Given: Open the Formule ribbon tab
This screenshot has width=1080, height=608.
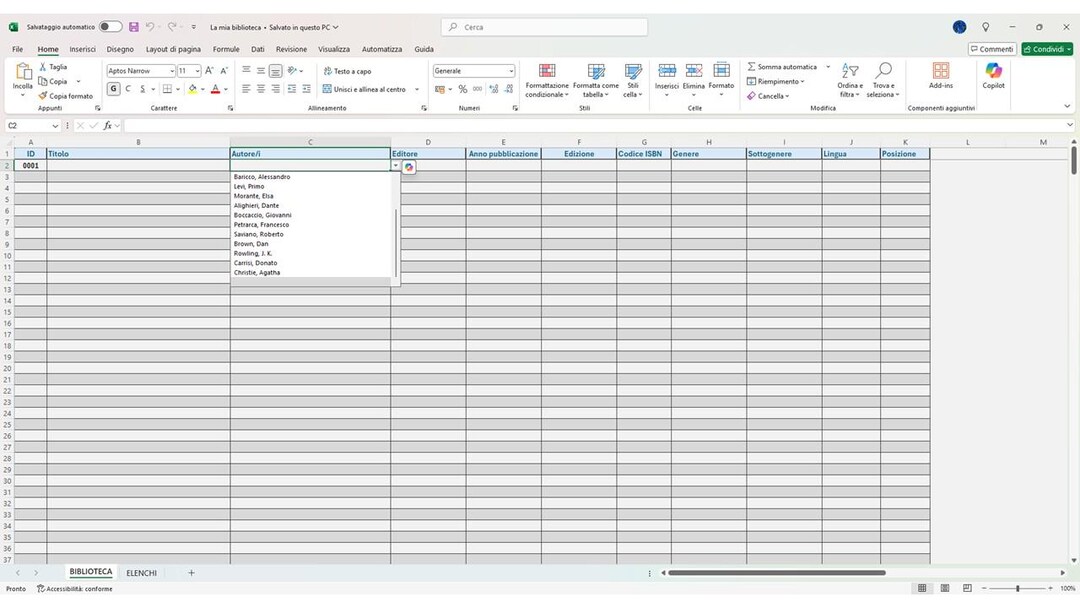Looking at the screenshot, I should point(226,49).
